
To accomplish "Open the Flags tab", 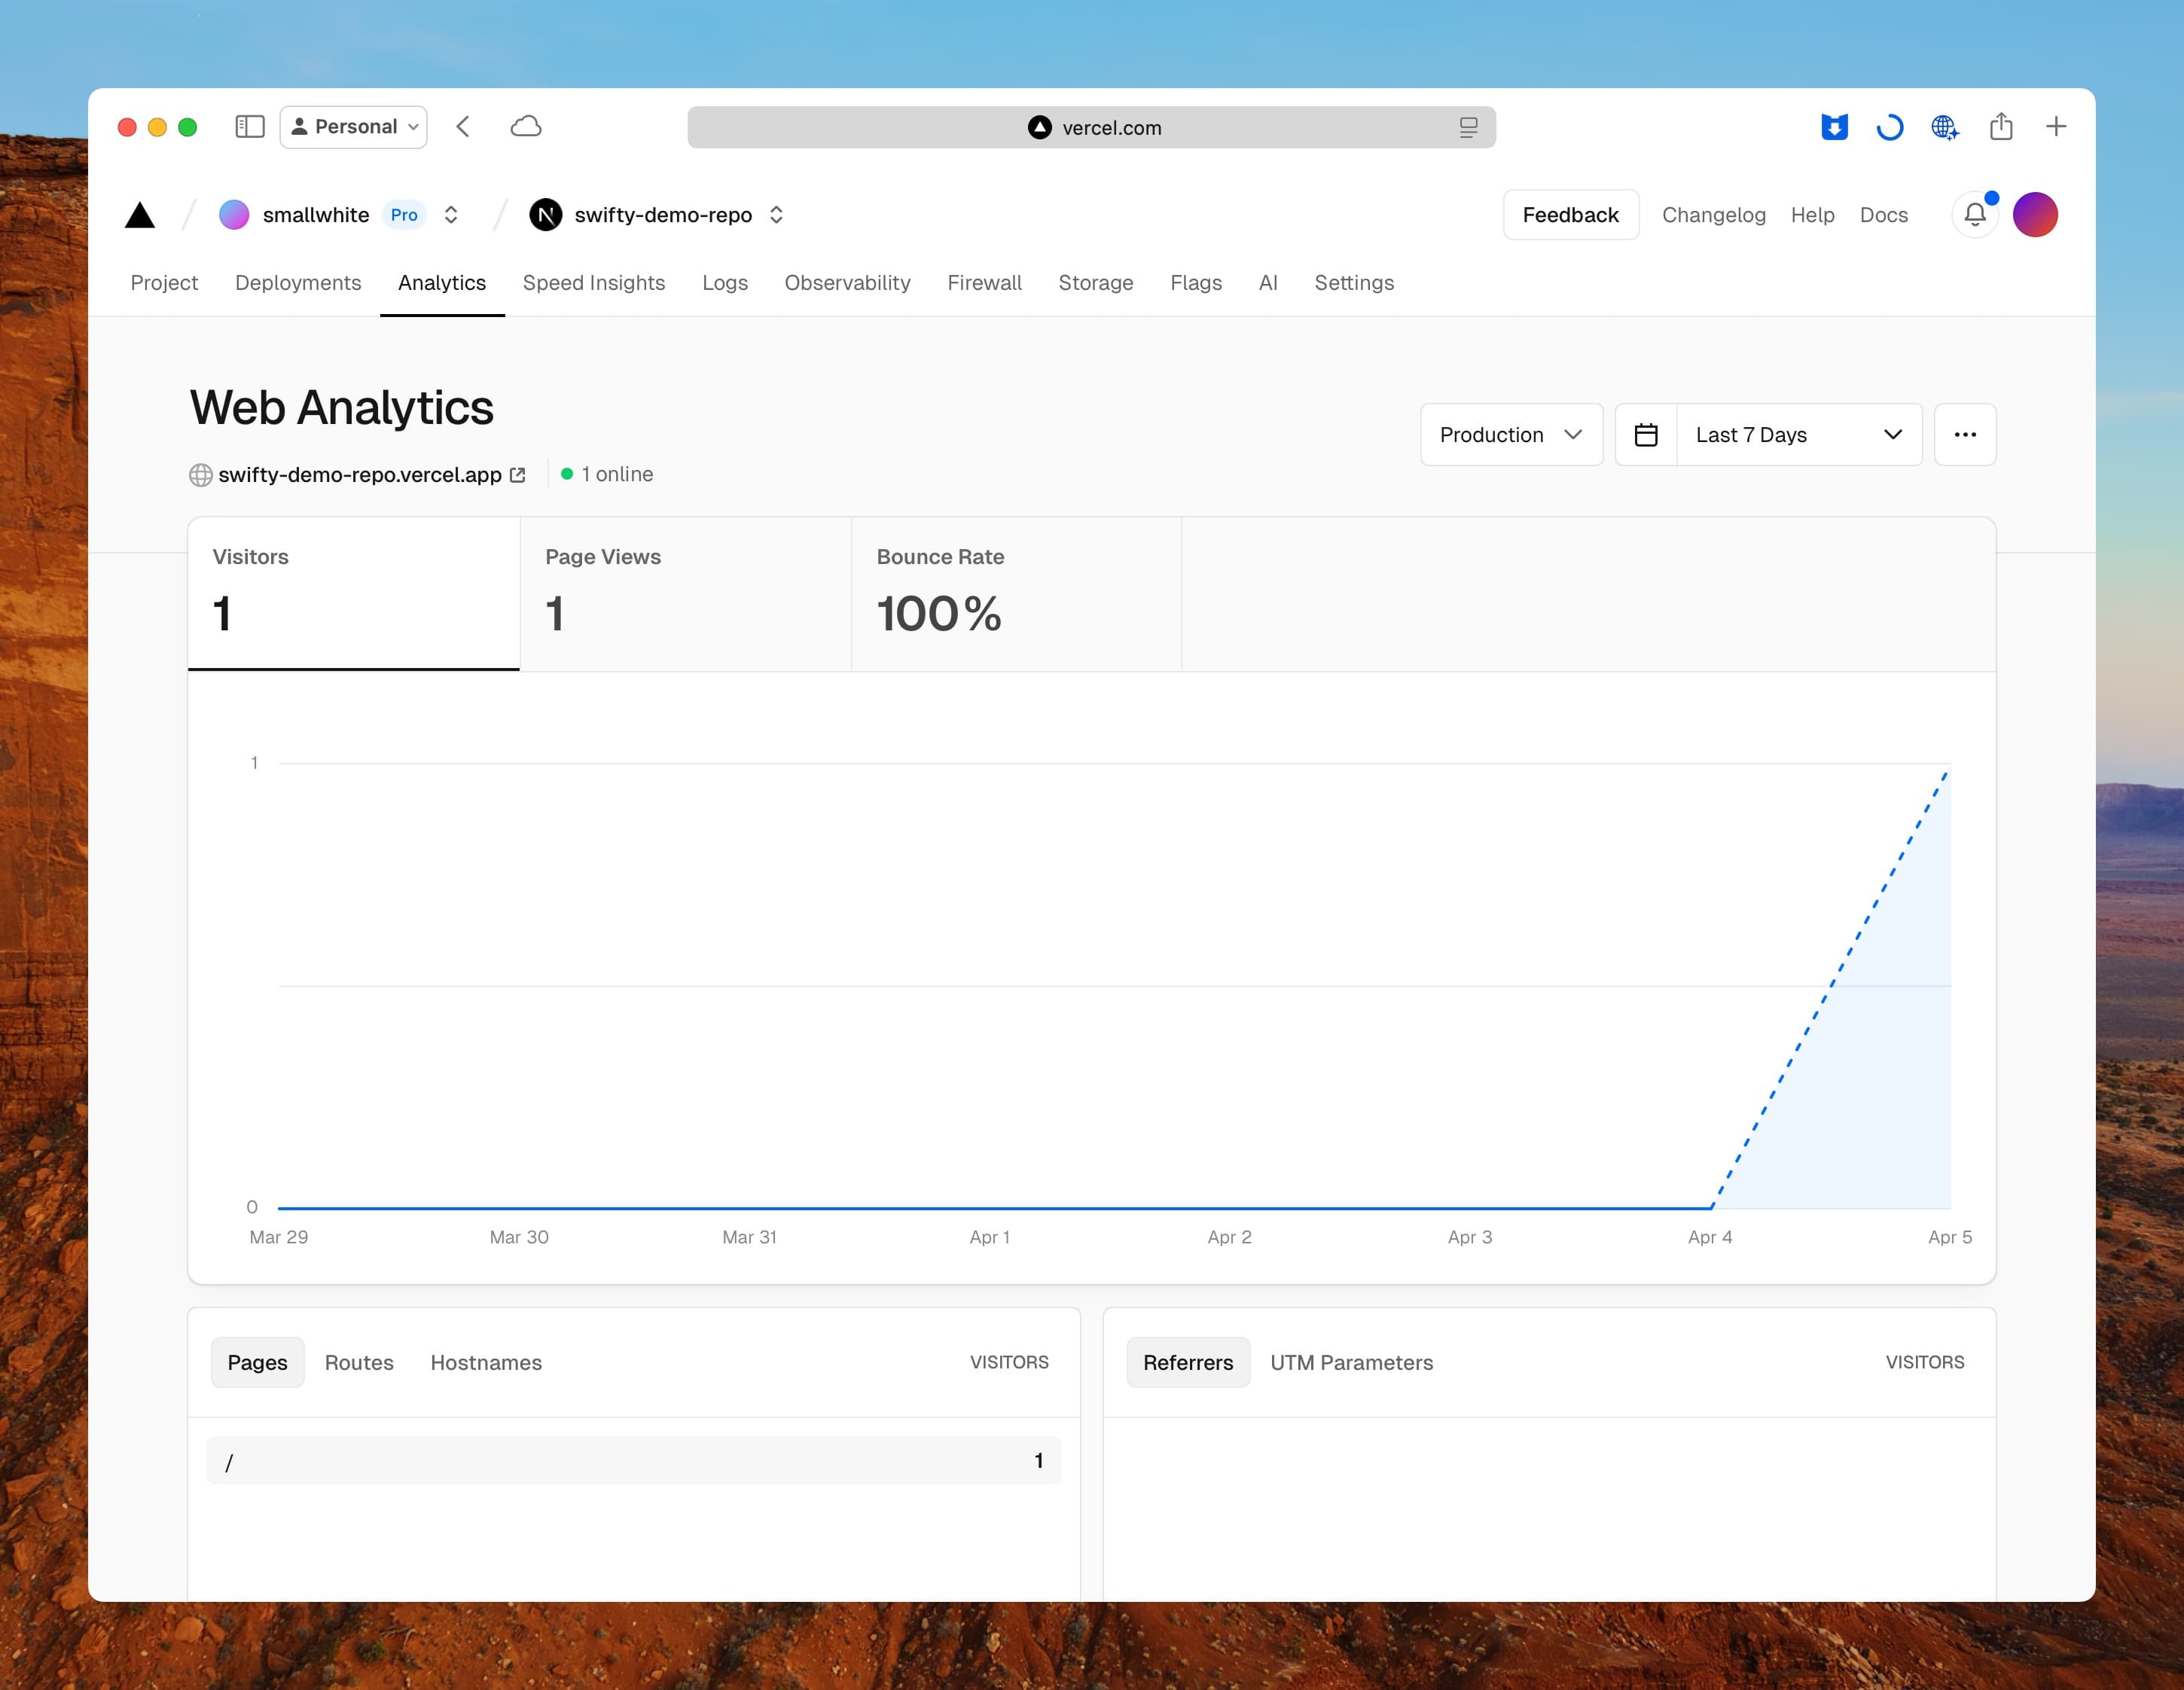I will click(1196, 283).
